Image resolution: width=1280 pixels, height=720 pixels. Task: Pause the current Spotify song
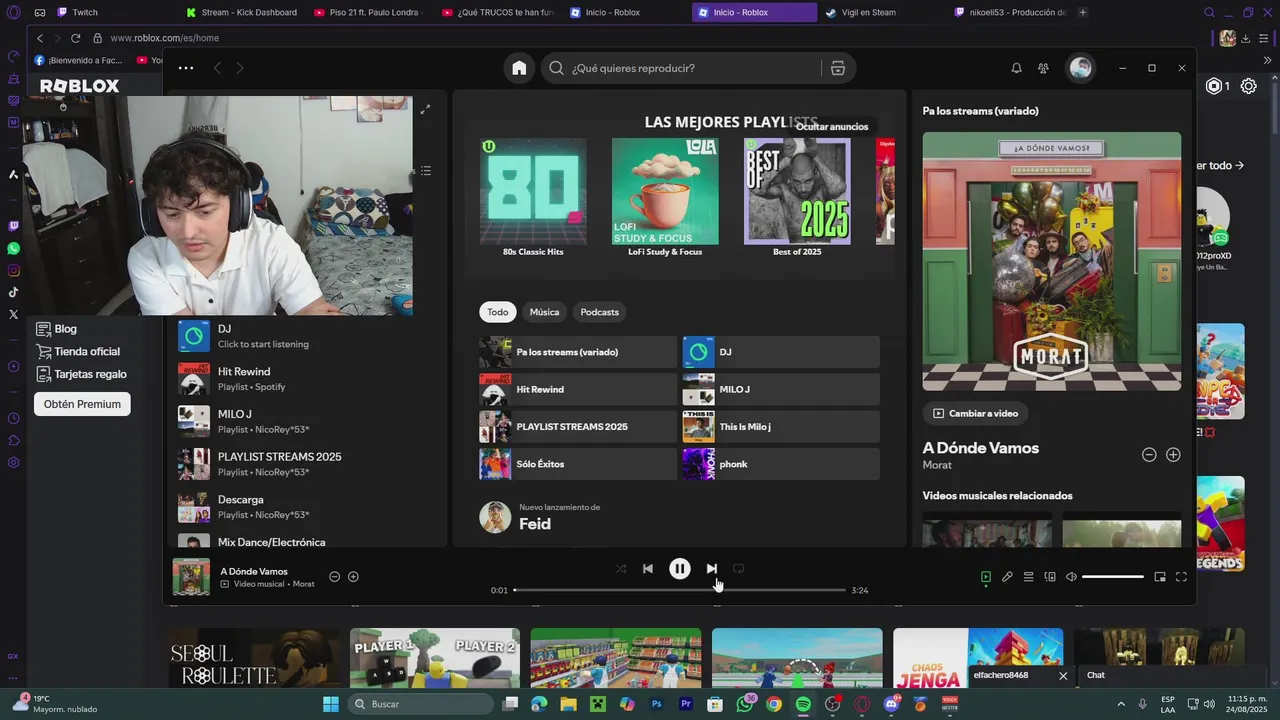pyautogui.click(x=679, y=568)
